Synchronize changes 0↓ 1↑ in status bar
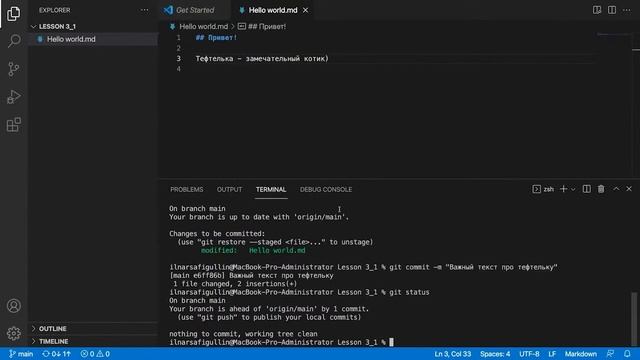The image size is (640, 360). pos(57,354)
